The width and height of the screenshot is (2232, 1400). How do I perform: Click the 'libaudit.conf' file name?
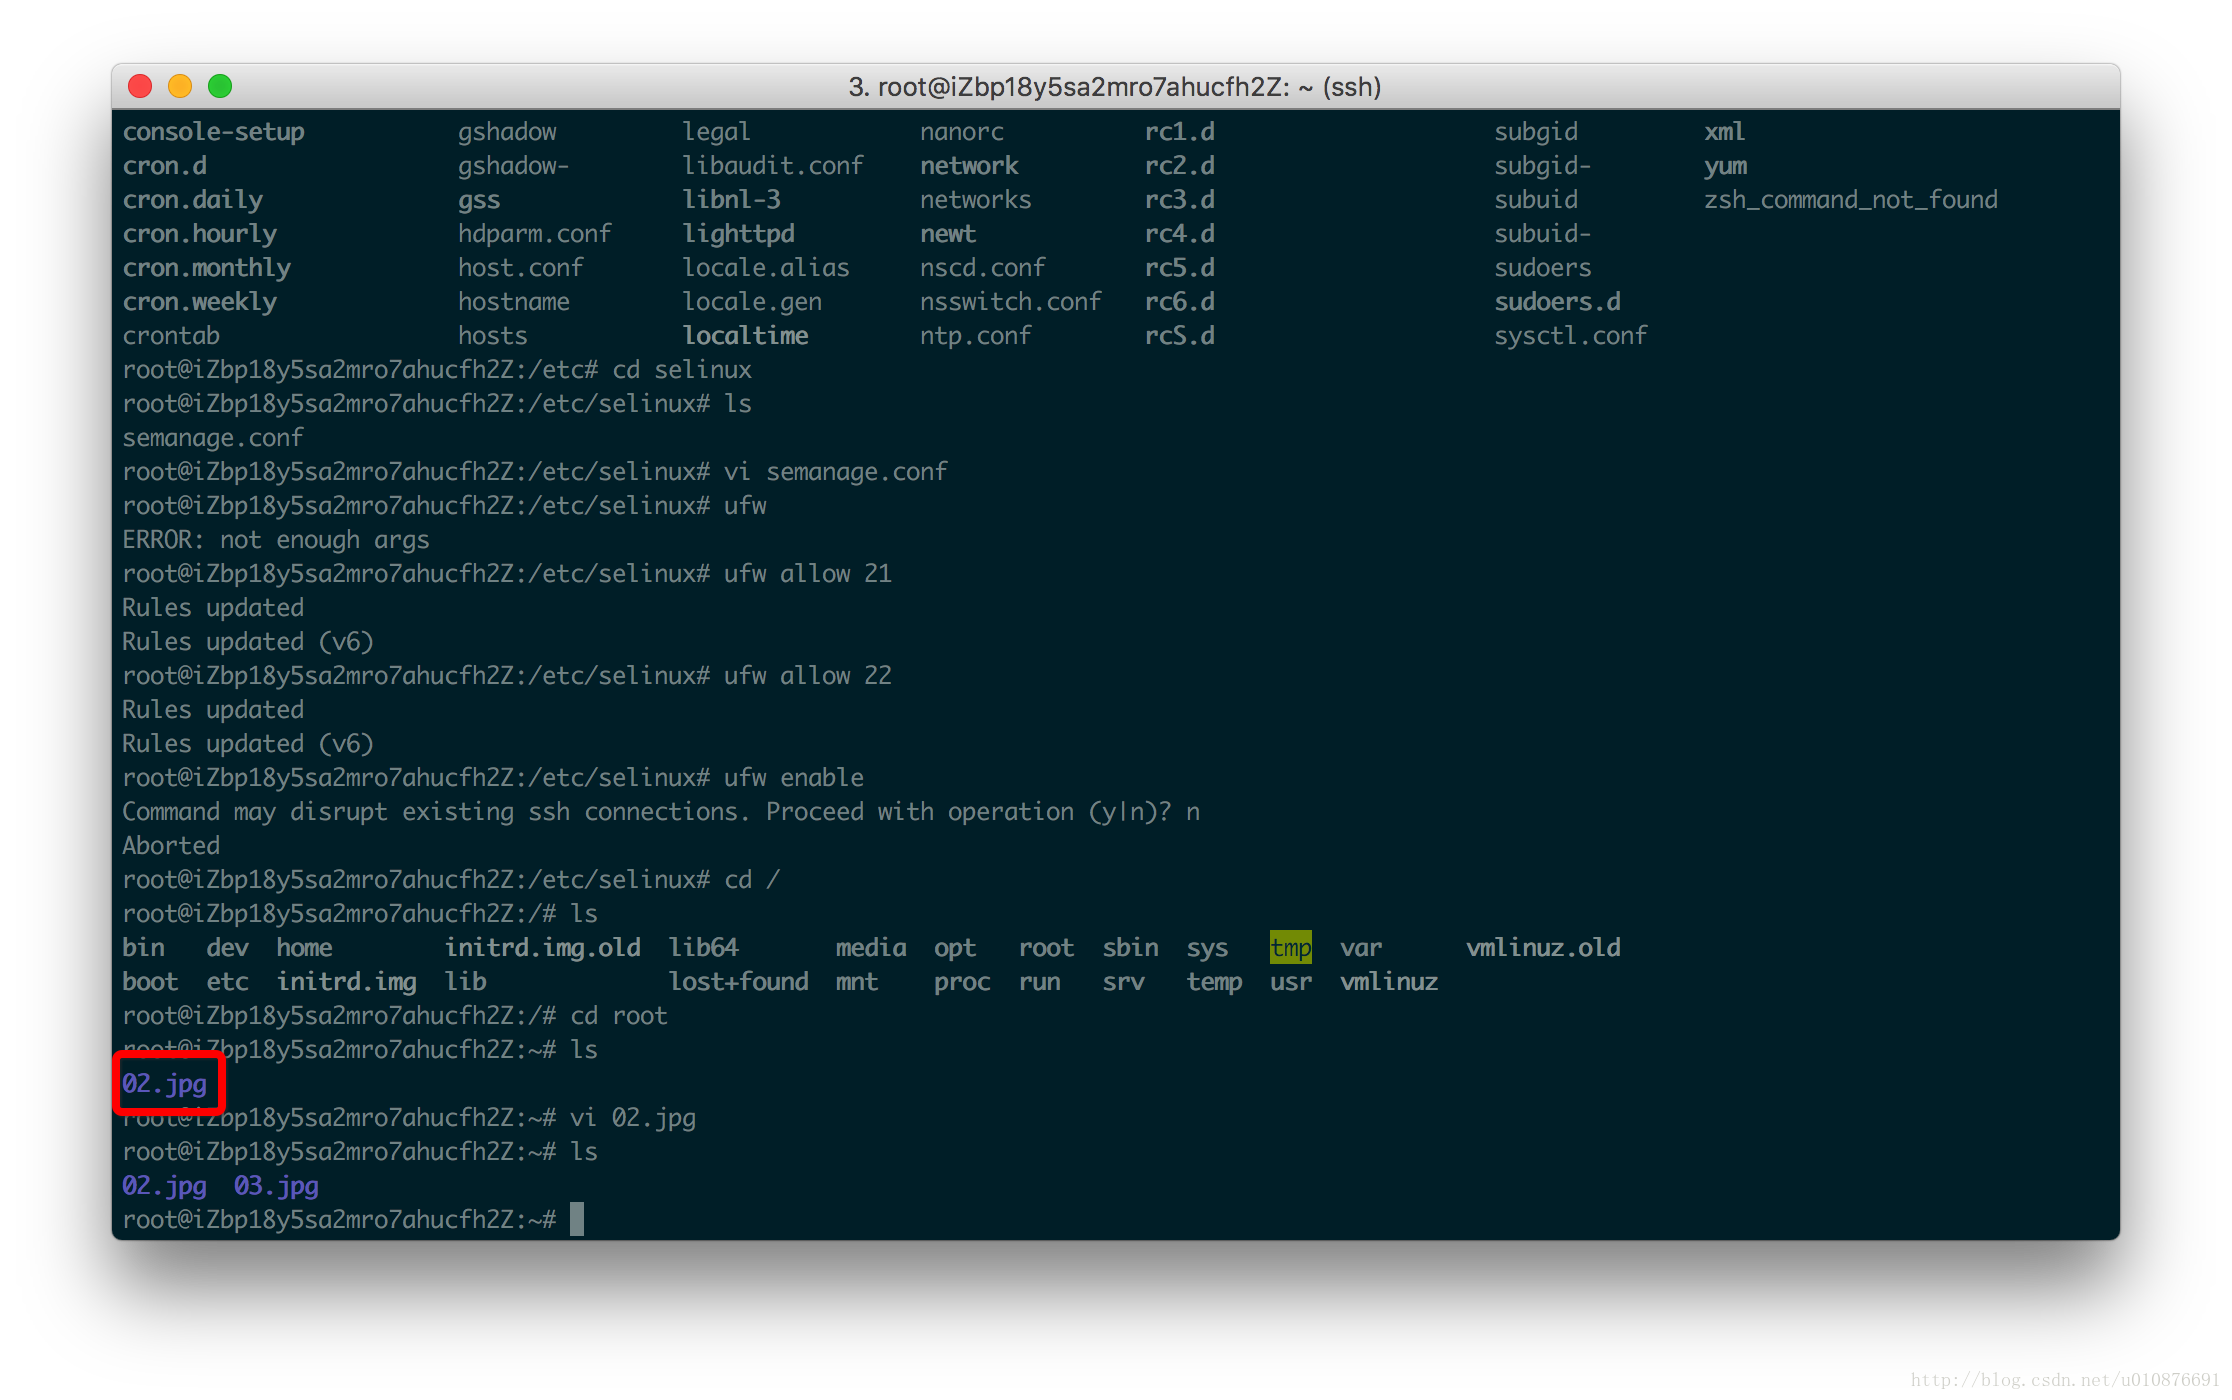773,166
